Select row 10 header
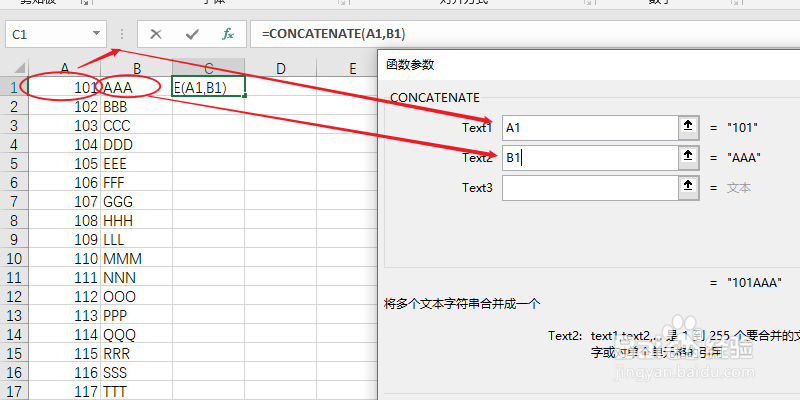Image resolution: width=800 pixels, height=400 pixels. [14, 258]
